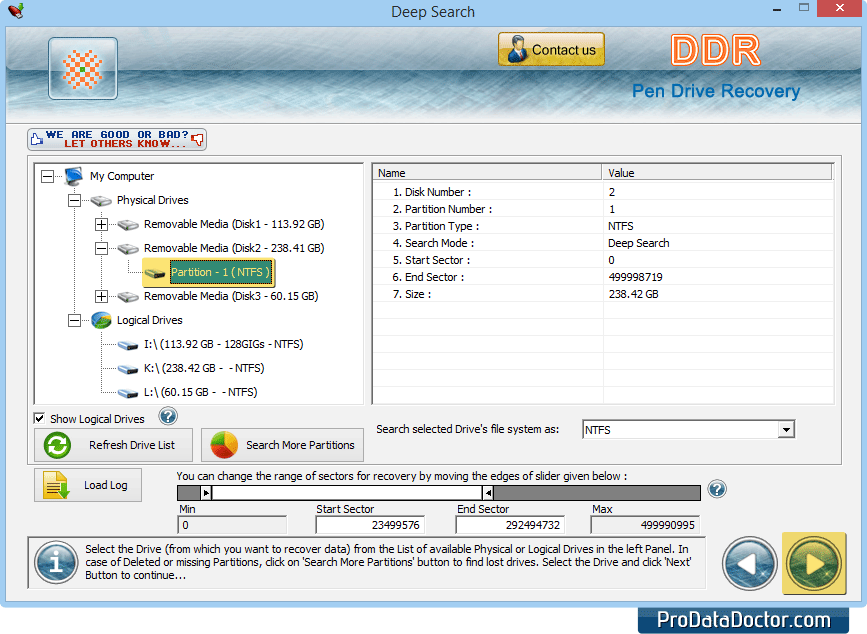Click the Load Log button
The image size is (867, 634).
(x=88, y=485)
